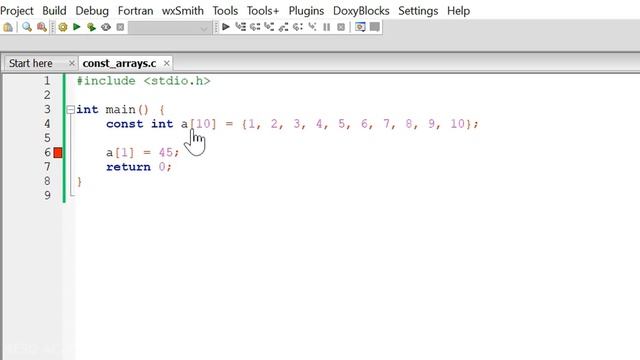Open the Fortran menu

(136, 11)
